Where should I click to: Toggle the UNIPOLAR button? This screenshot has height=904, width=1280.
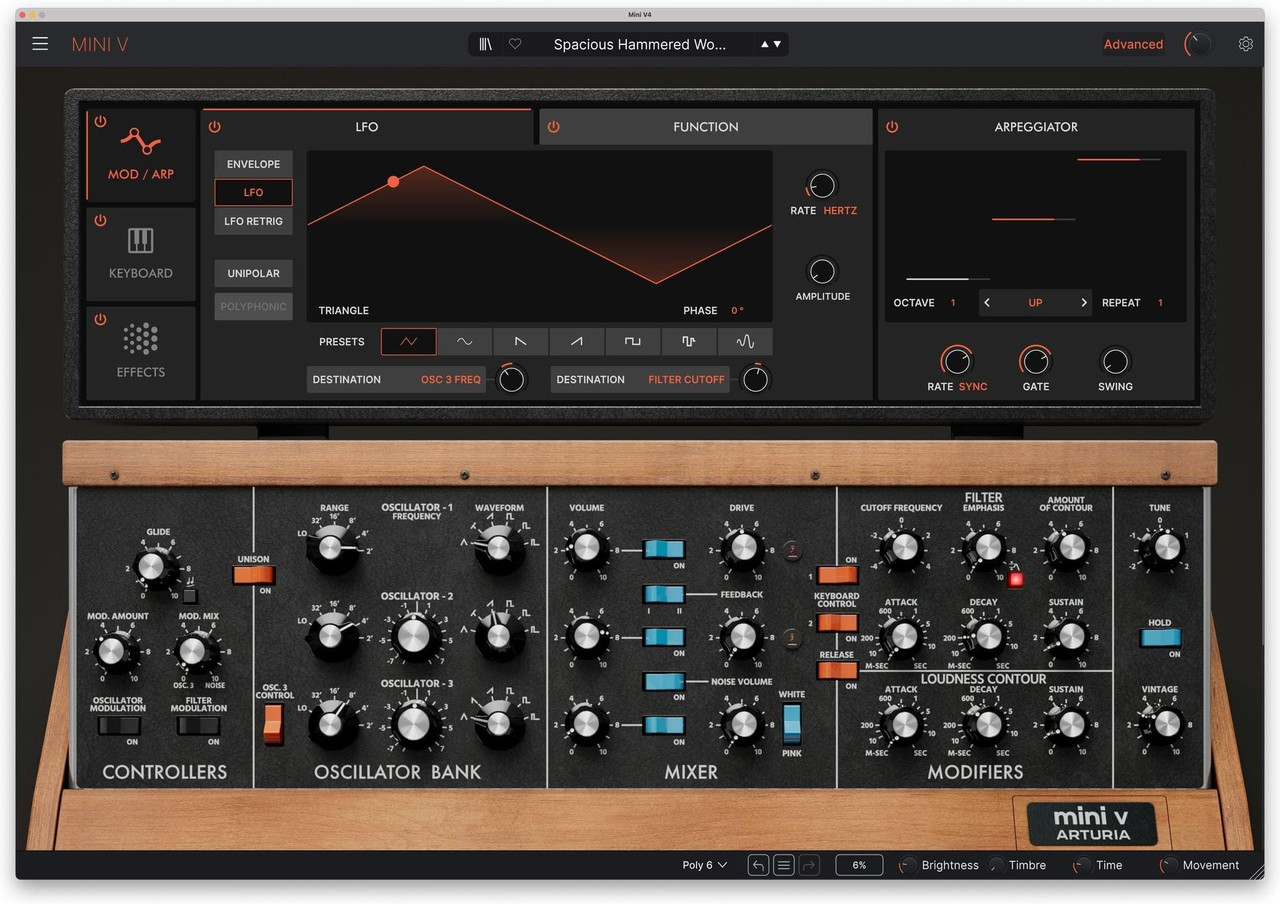pyautogui.click(x=253, y=273)
